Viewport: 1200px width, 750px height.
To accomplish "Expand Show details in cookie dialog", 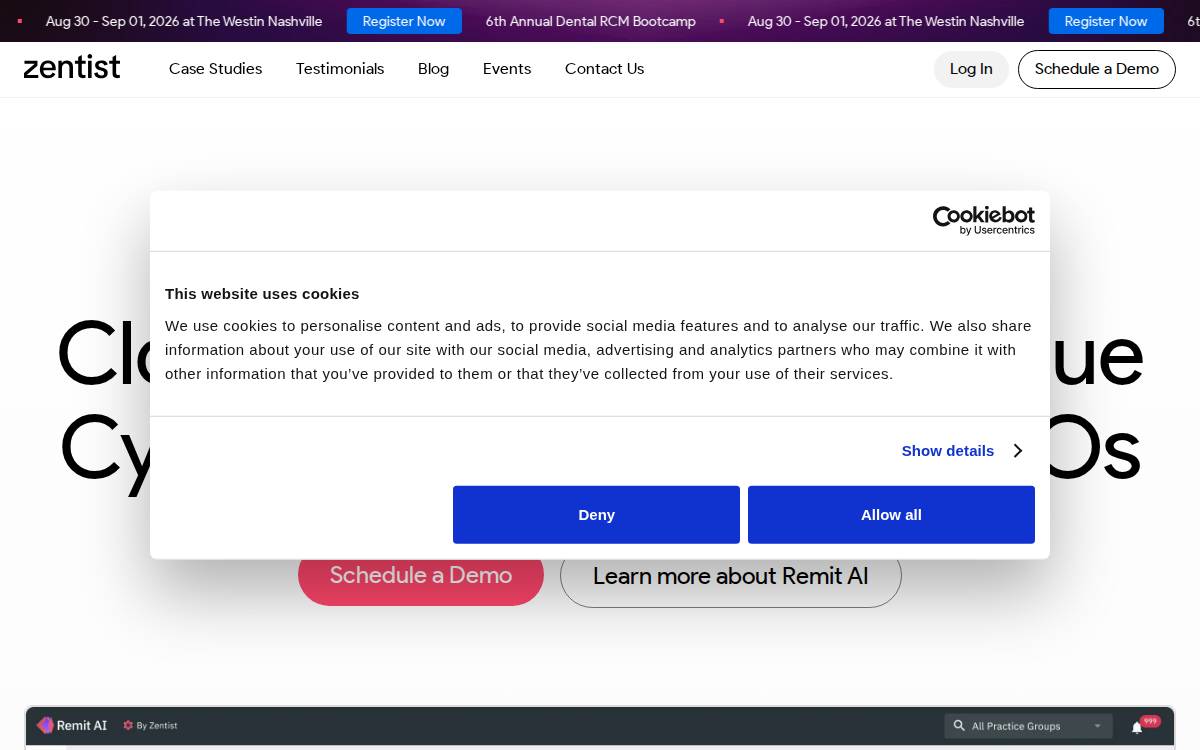I will [x=948, y=451].
